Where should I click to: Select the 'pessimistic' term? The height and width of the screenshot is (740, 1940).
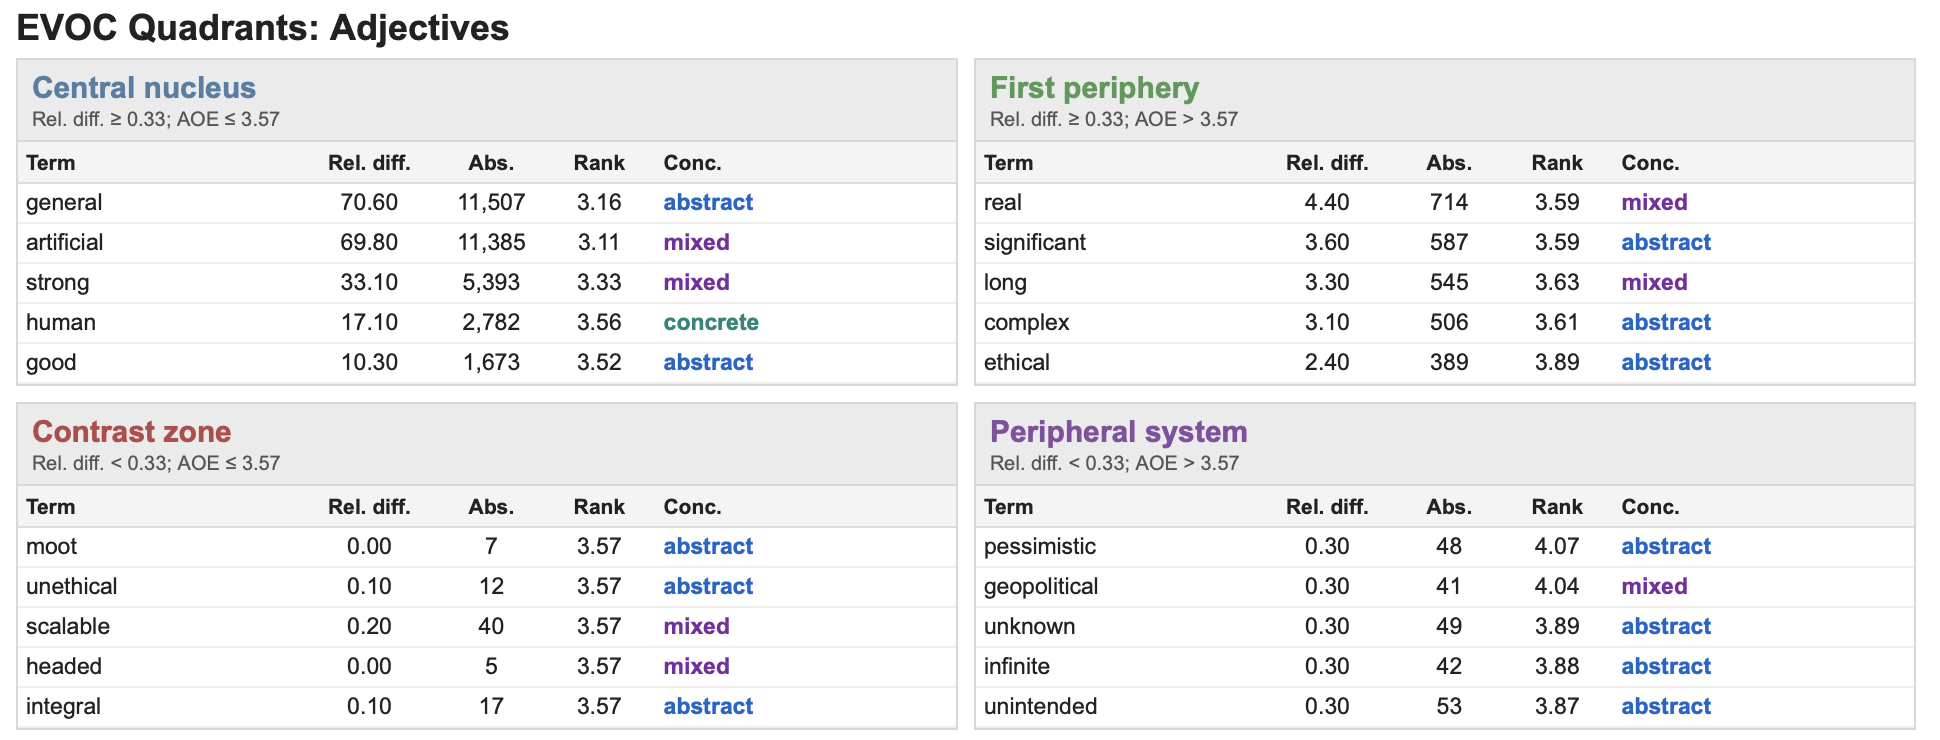[x=1040, y=546]
